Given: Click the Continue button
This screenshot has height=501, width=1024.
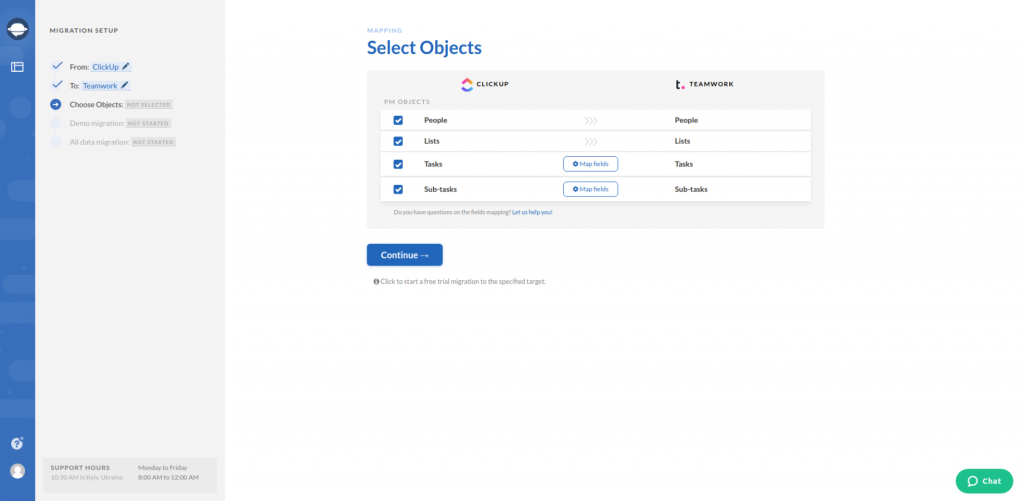Looking at the screenshot, I should 405,255.
